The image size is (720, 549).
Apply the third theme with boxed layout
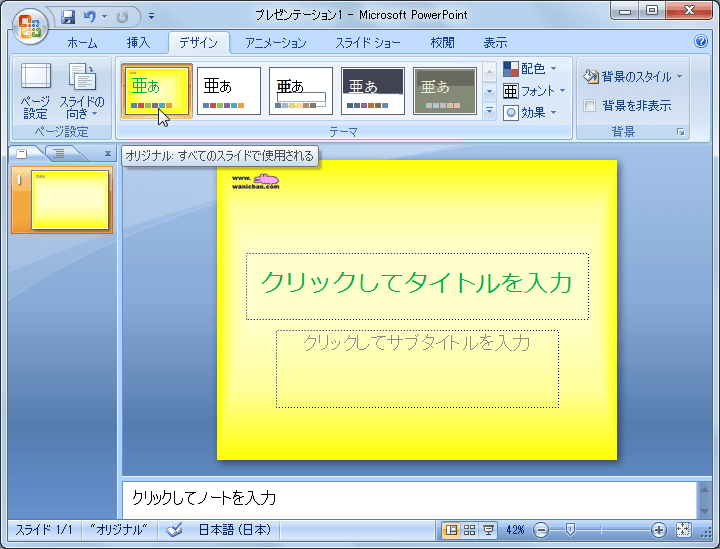(301, 91)
